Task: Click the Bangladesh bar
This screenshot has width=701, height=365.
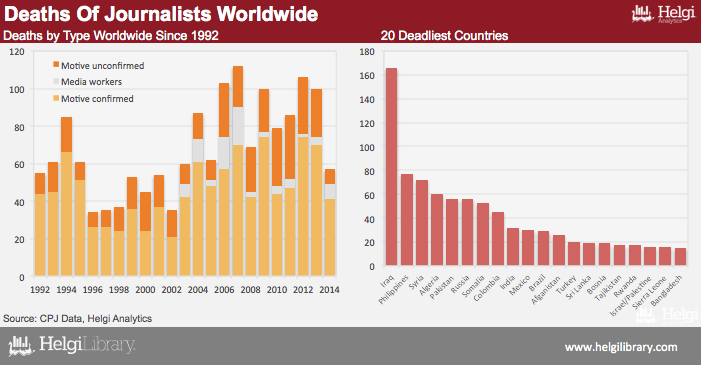Action: point(680,257)
